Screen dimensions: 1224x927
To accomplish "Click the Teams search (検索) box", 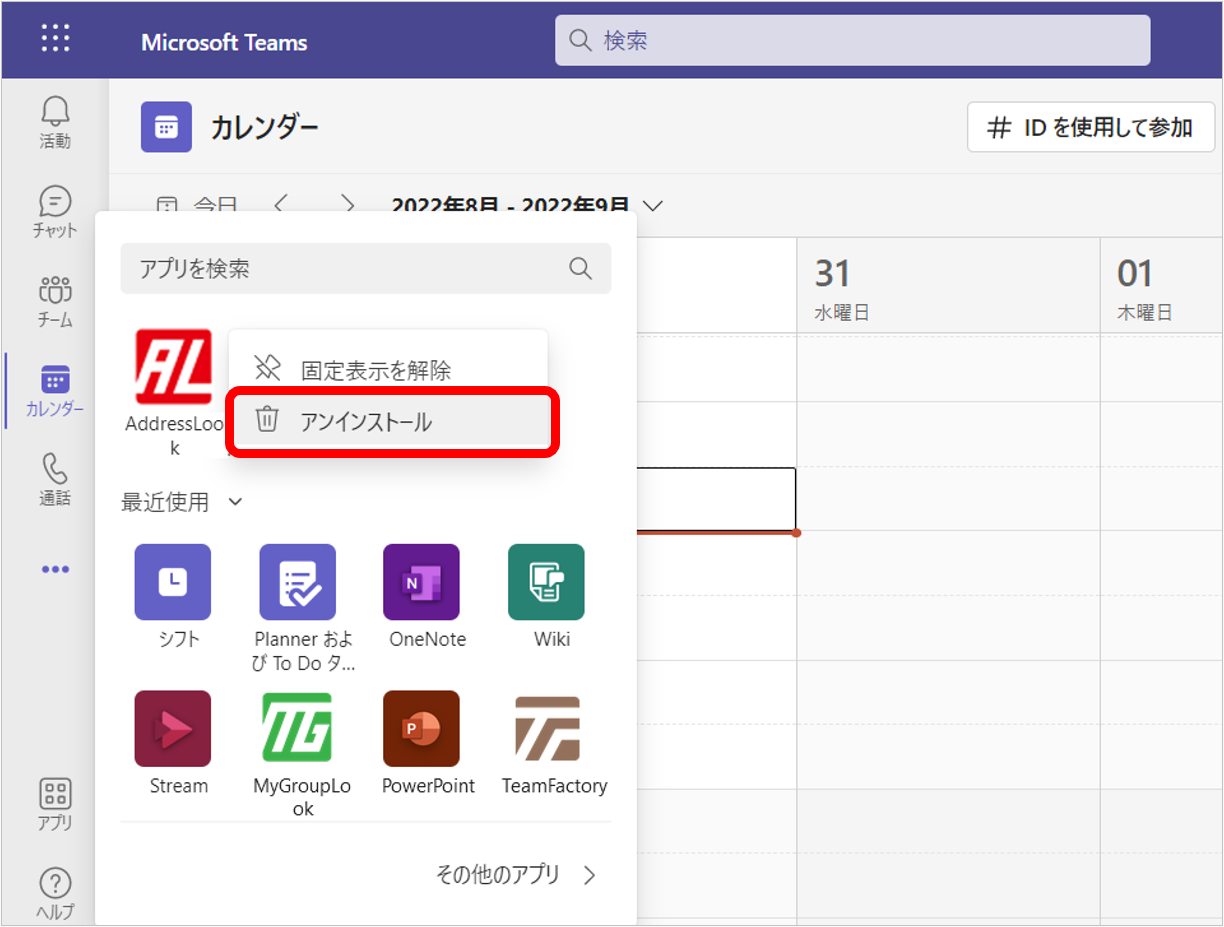I will [x=853, y=40].
